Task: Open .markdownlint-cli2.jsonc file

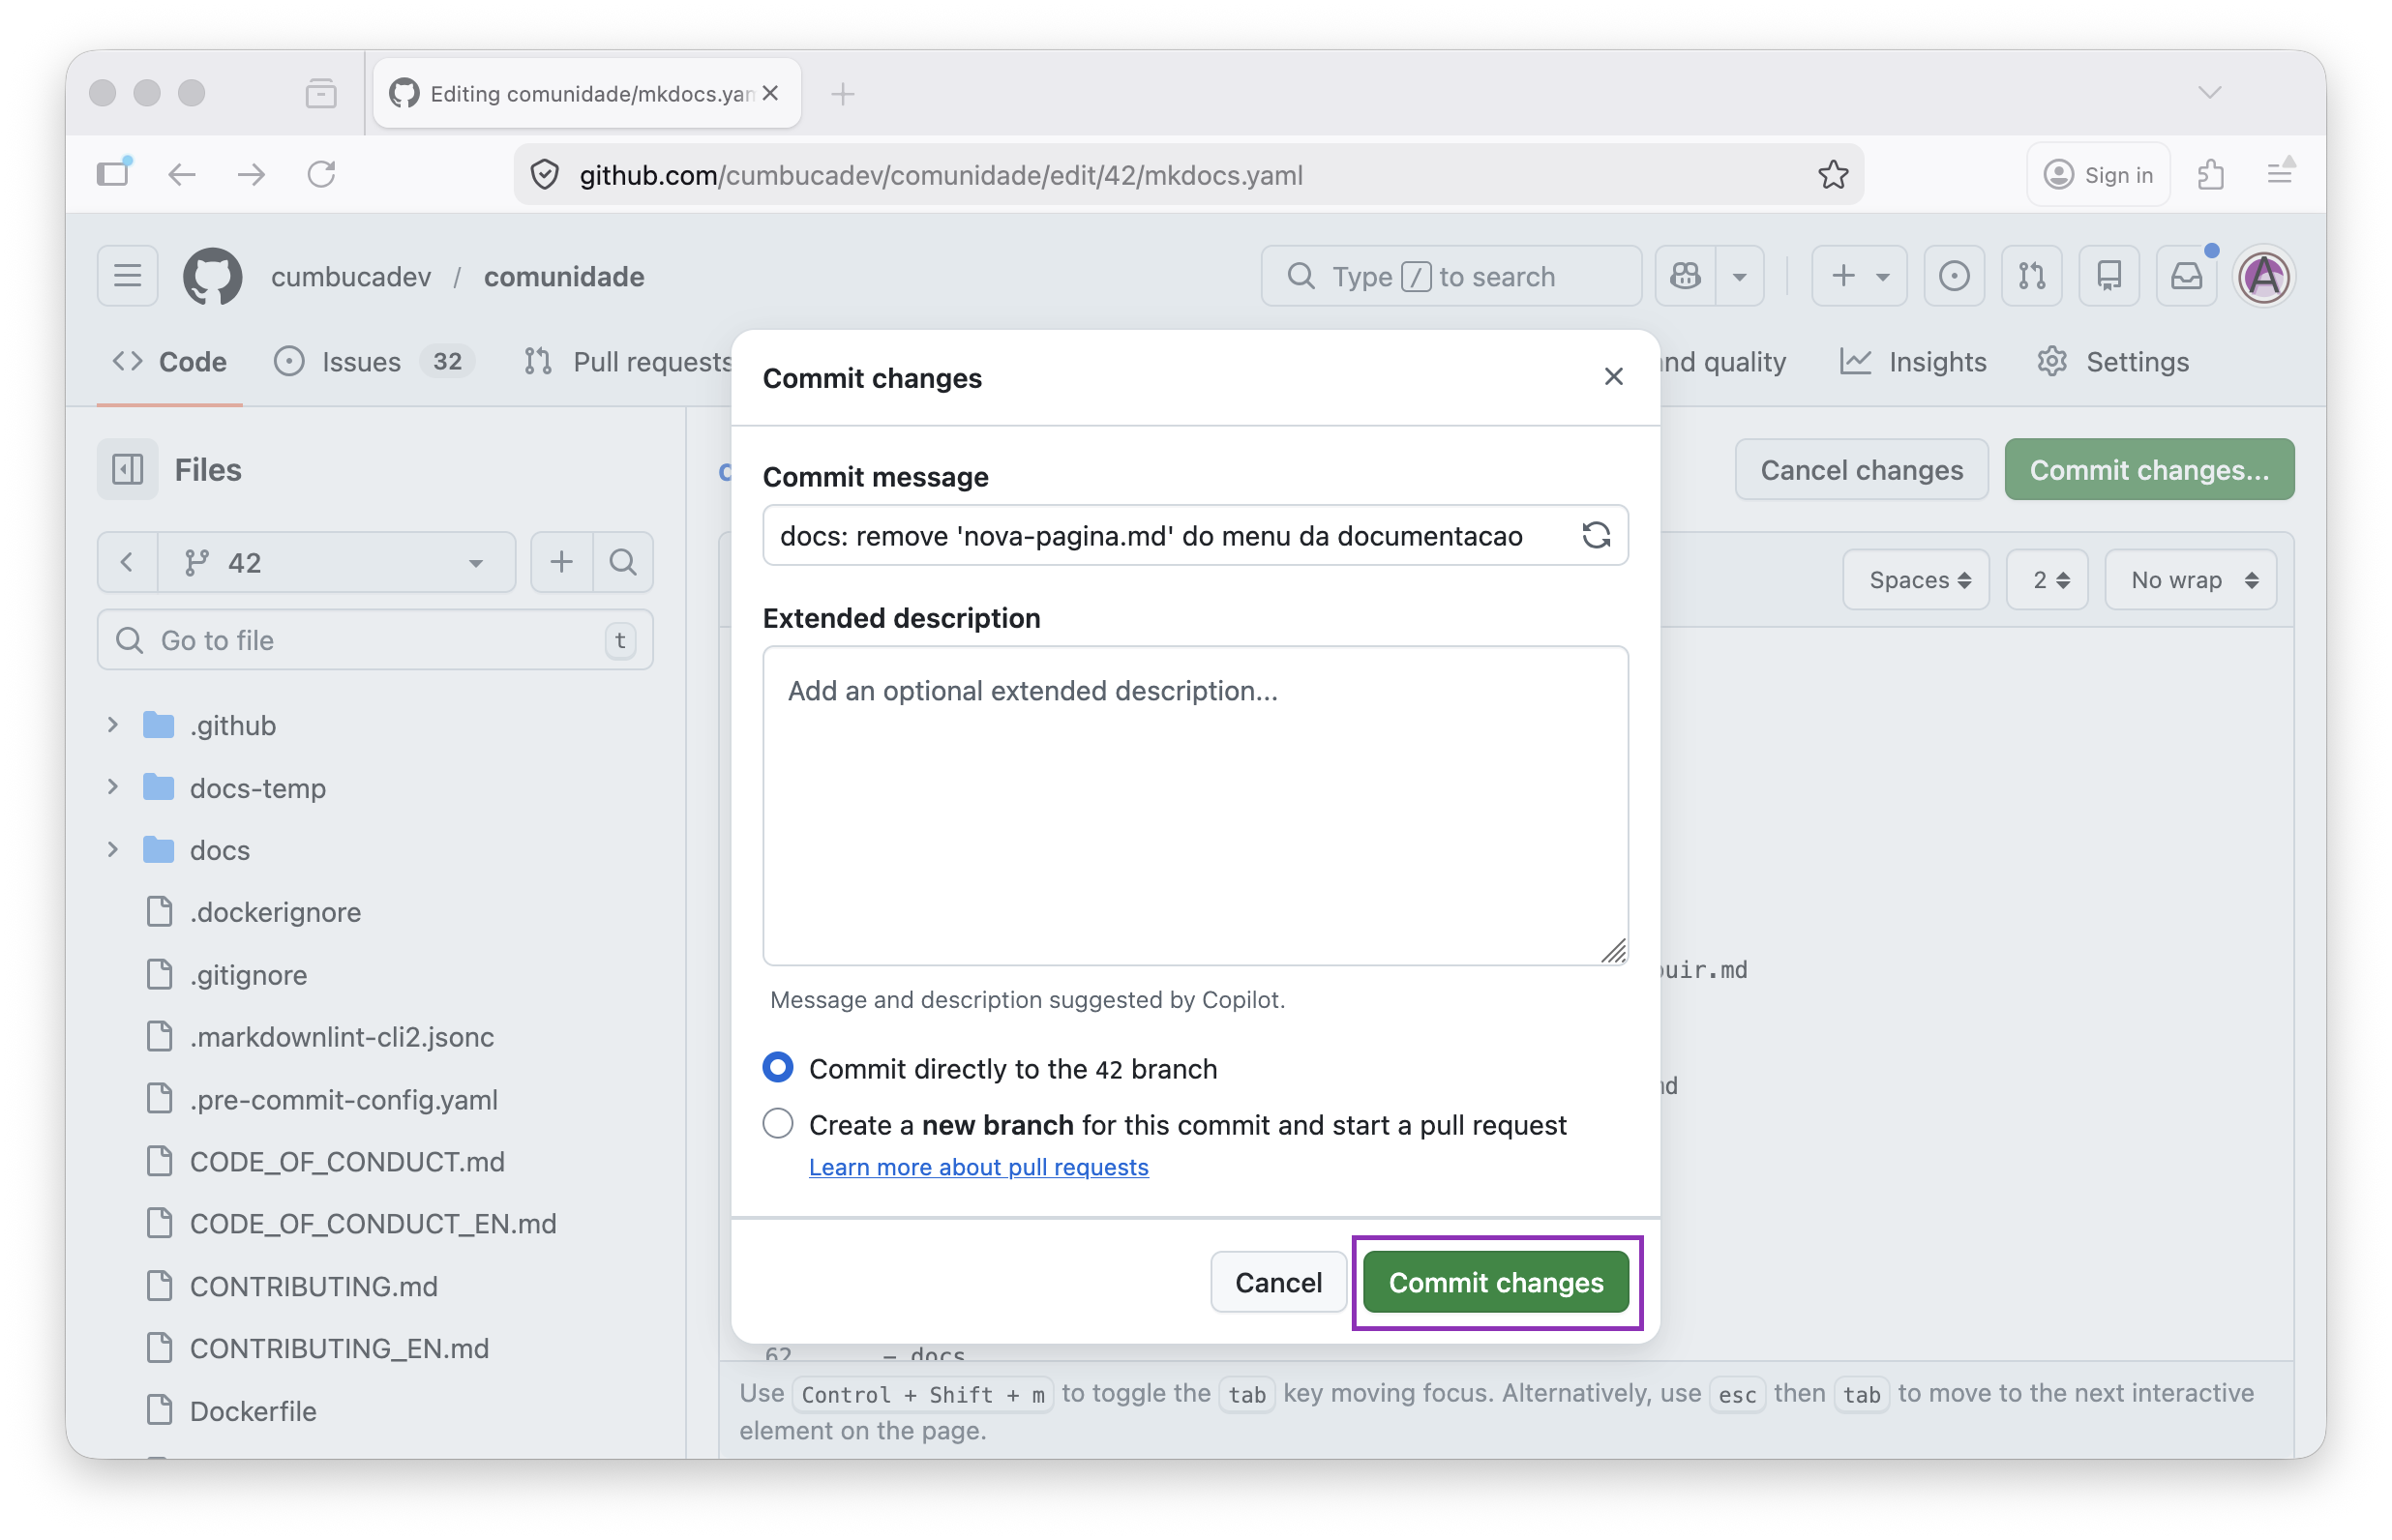Action: click(x=341, y=1036)
